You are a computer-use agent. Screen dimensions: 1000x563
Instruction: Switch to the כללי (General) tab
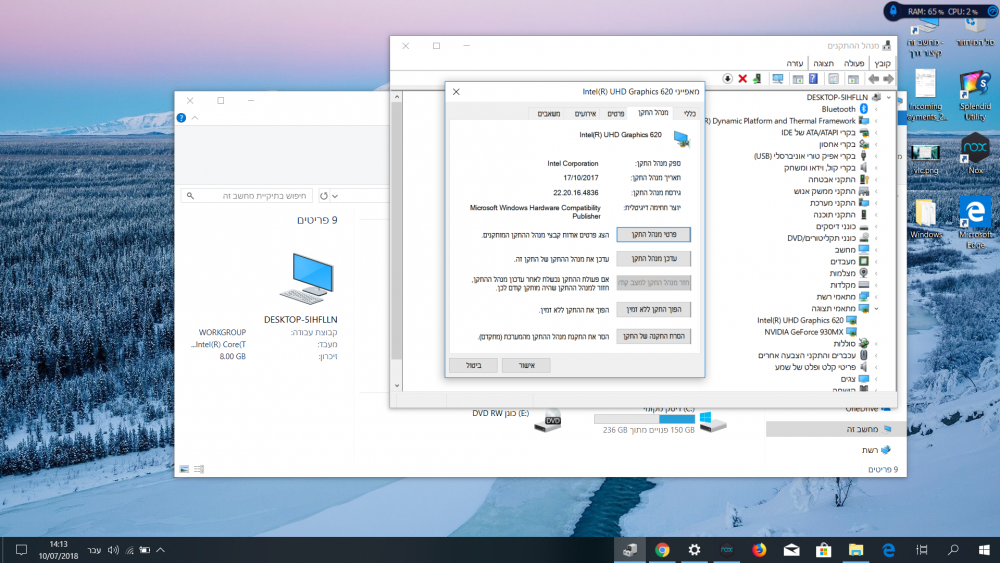point(689,113)
